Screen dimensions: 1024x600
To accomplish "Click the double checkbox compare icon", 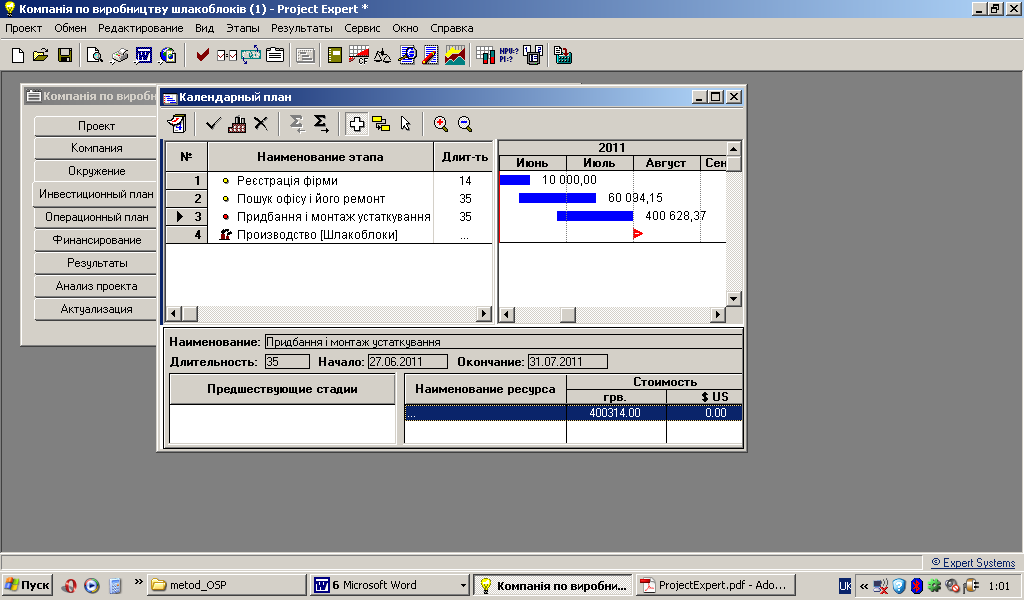I will tap(227, 55).
